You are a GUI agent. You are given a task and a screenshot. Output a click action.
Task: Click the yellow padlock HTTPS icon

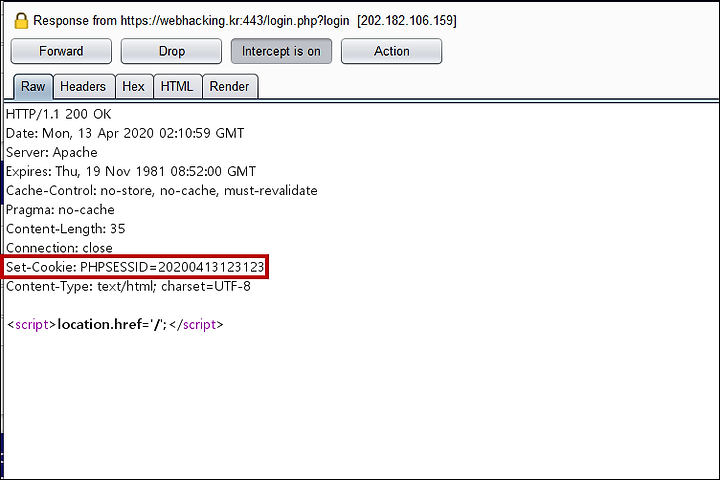[x=21, y=21]
